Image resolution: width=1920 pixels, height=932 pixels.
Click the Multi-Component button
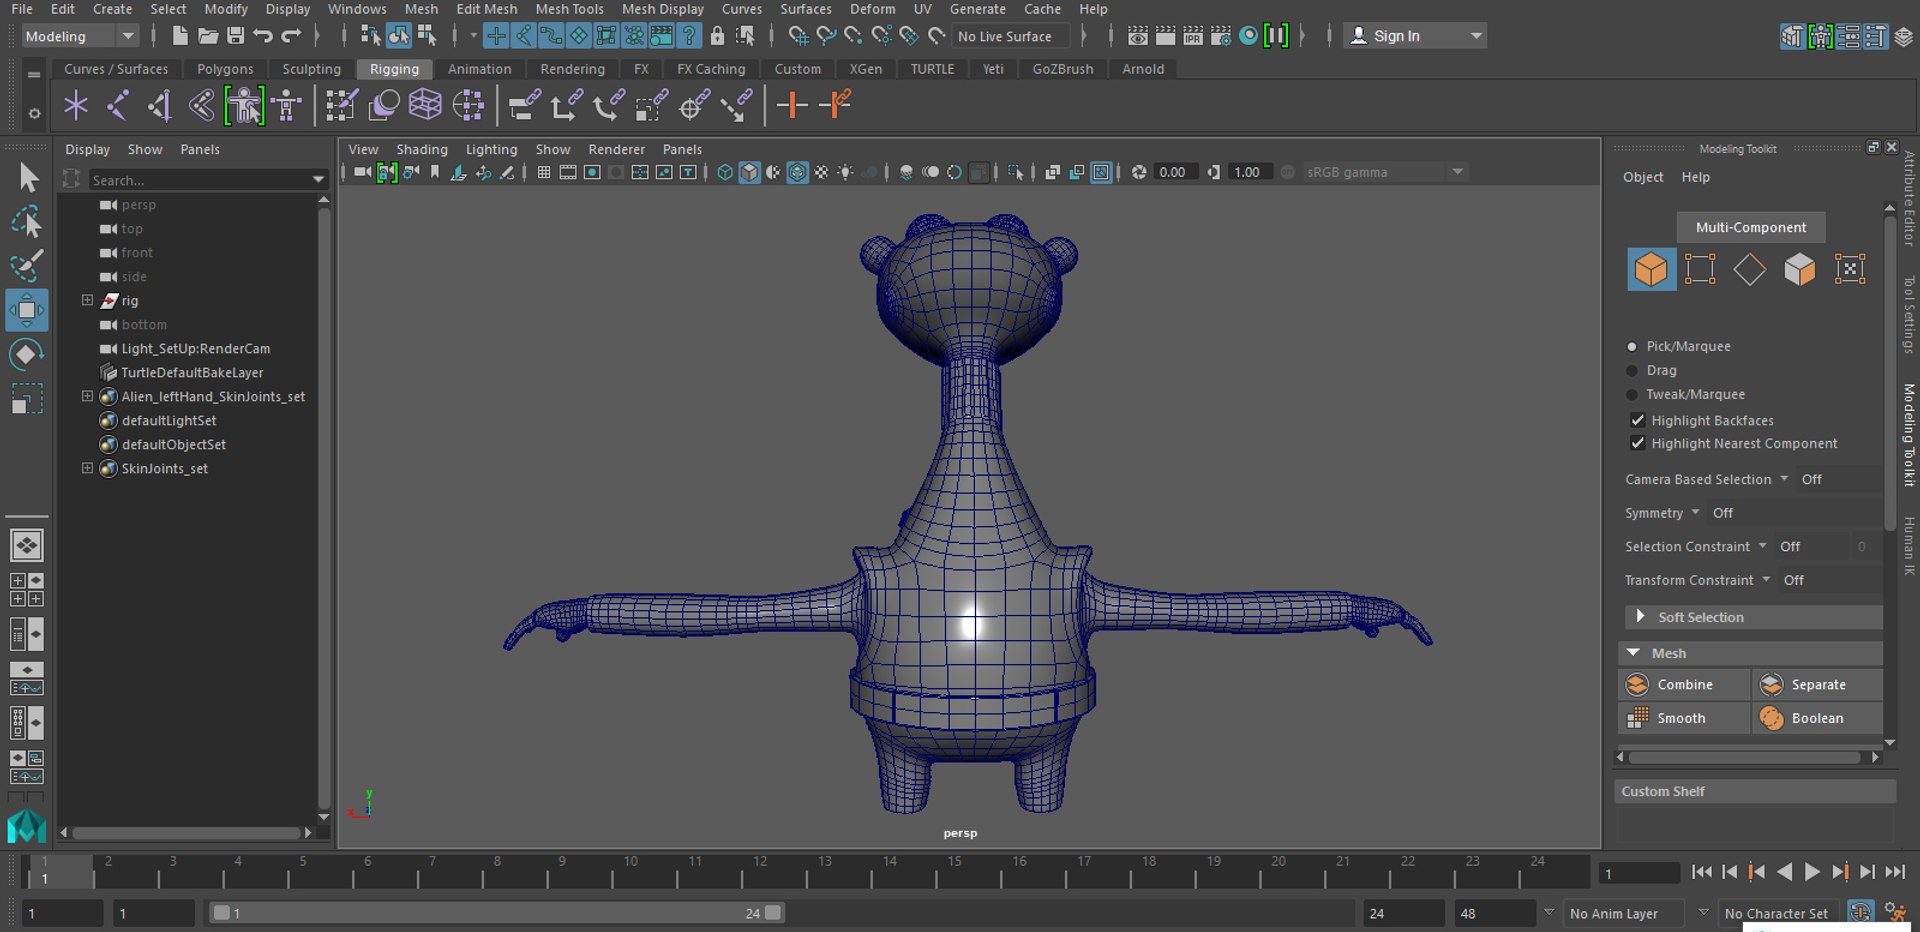point(1751,227)
